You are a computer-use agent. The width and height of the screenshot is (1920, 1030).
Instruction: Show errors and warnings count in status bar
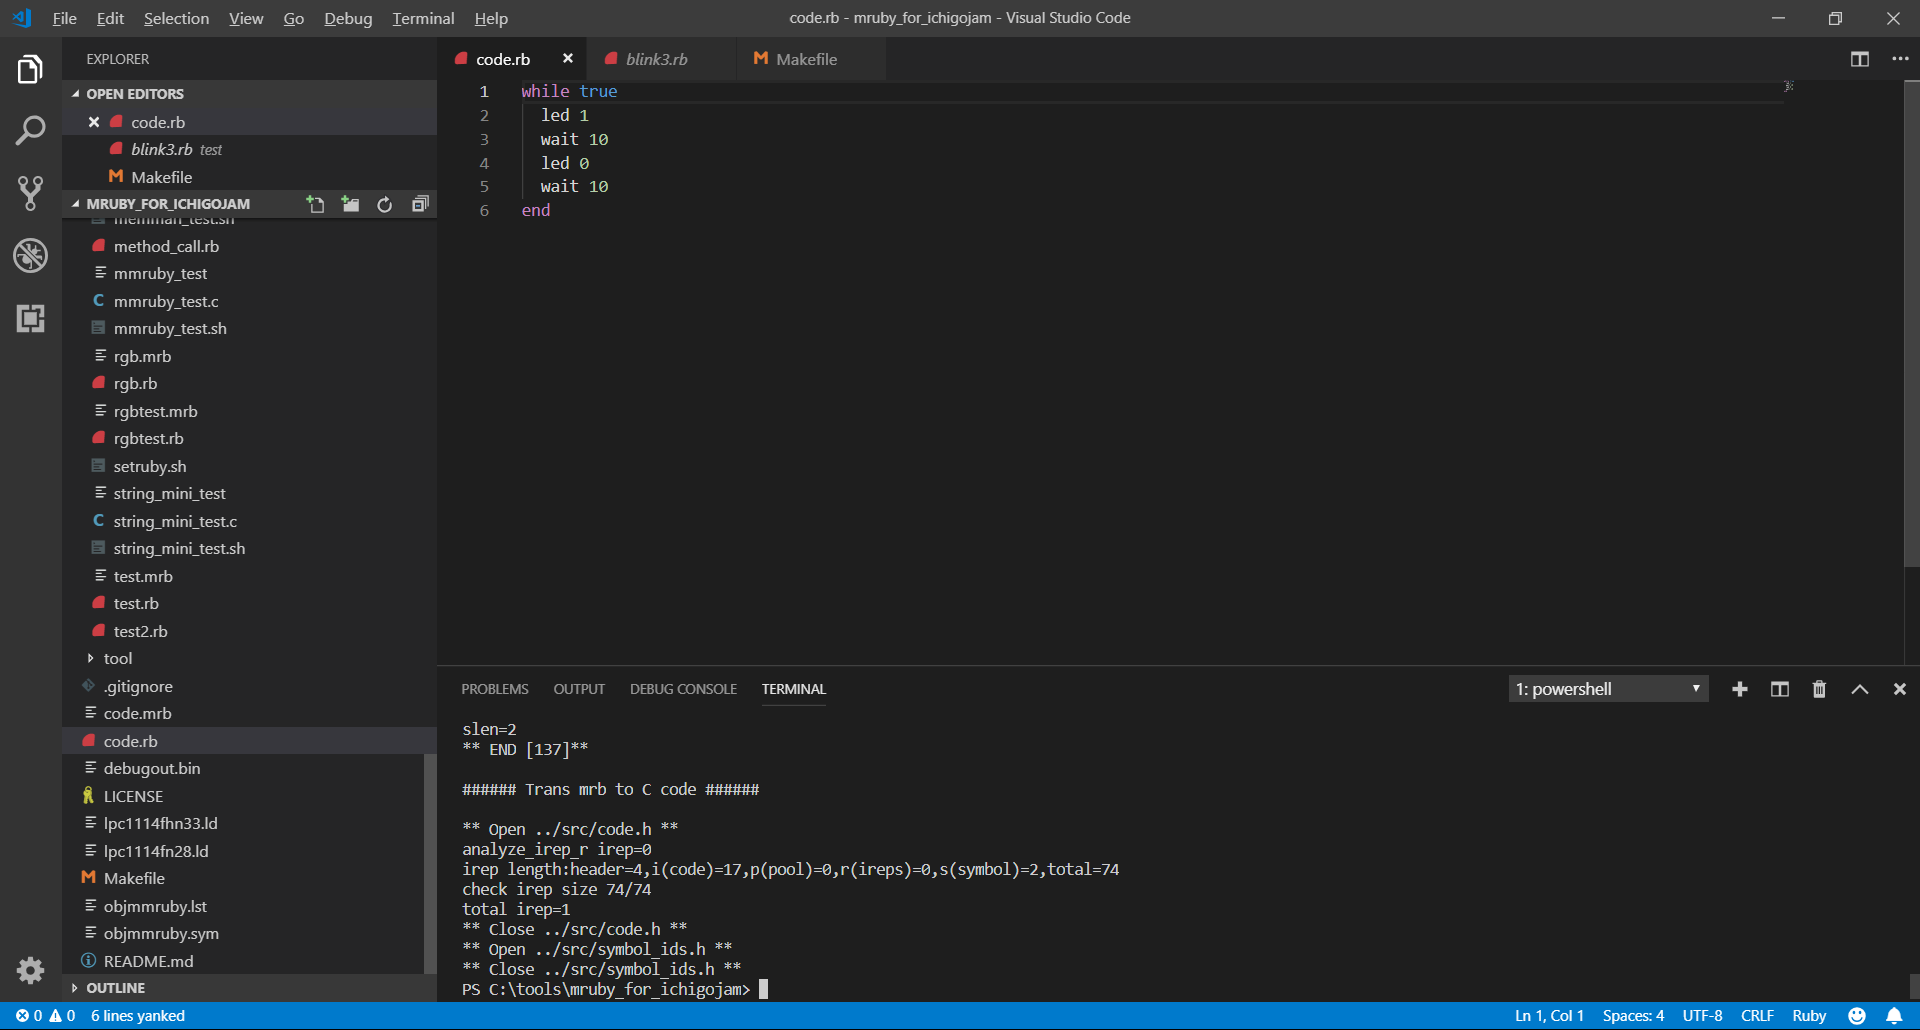(x=45, y=1016)
